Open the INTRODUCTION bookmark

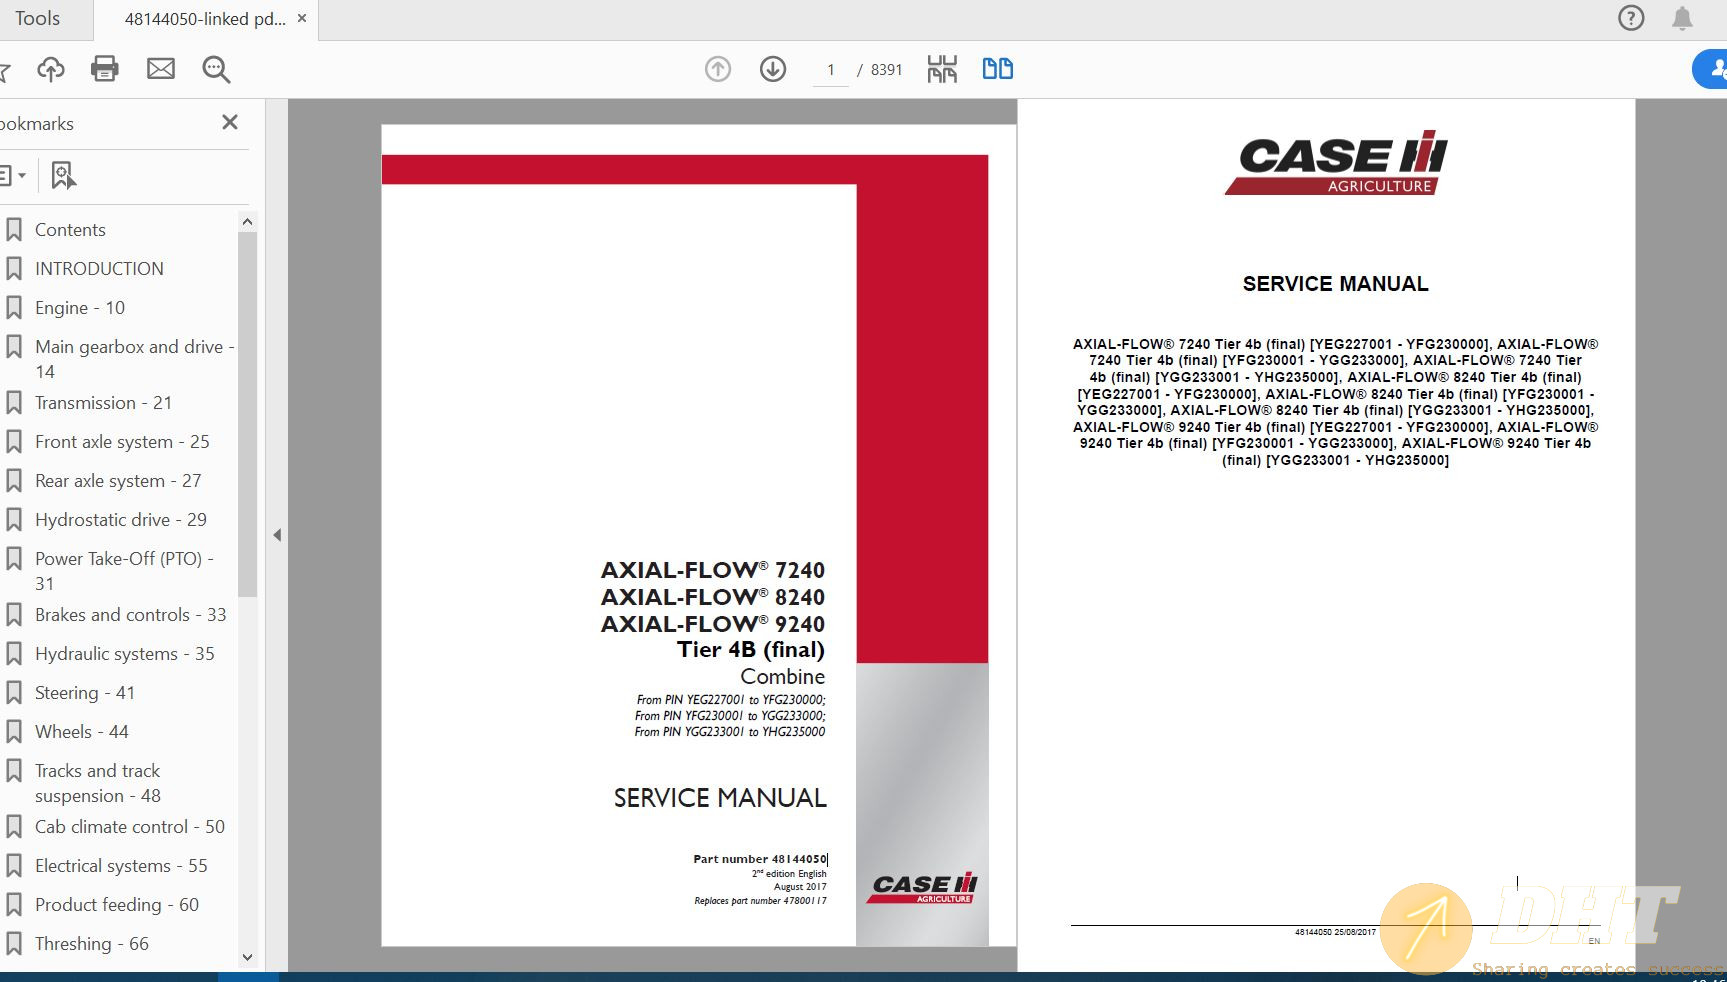click(99, 269)
